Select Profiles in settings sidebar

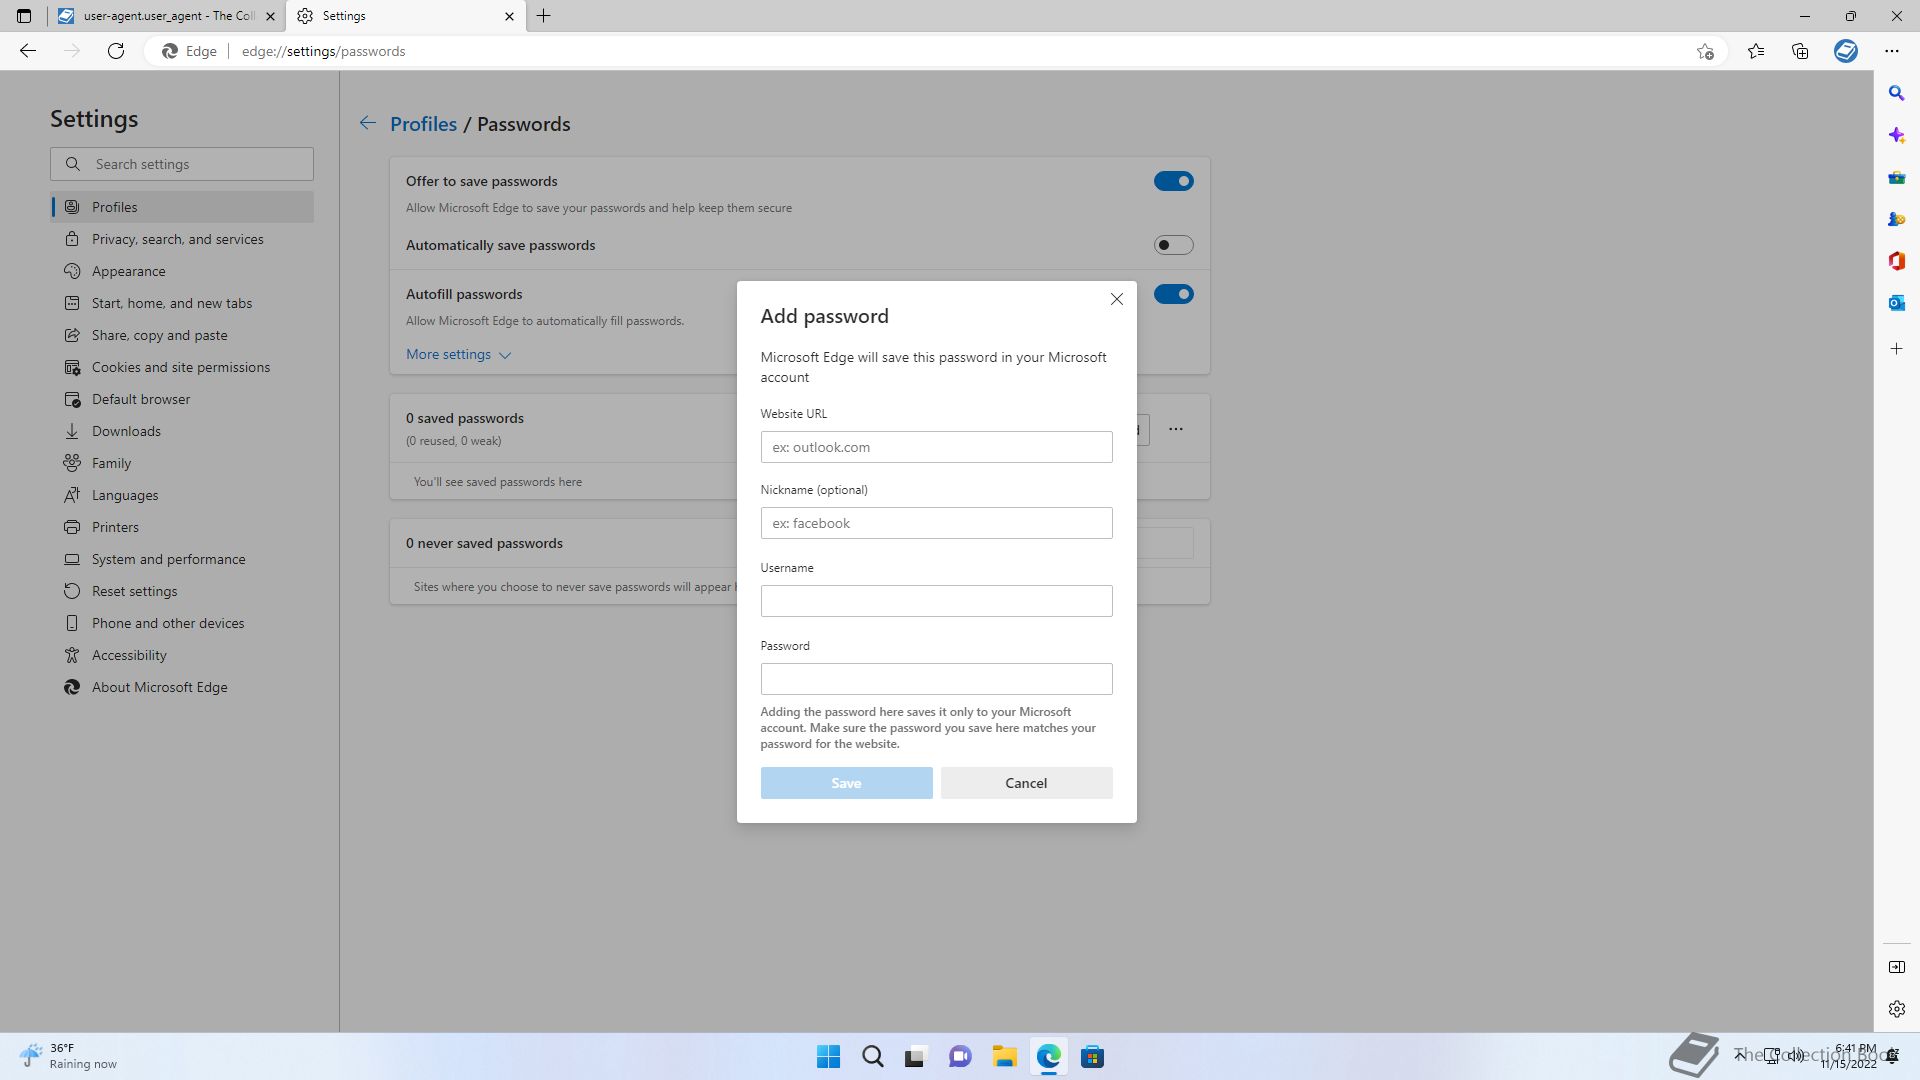pyautogui.click(x=182, y=207)
